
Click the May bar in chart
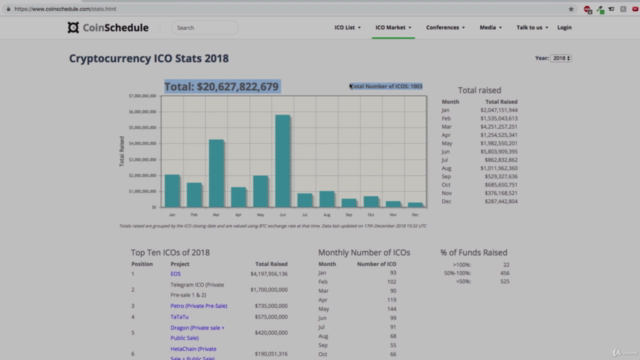pyautogui.click(x=261, y=191)
